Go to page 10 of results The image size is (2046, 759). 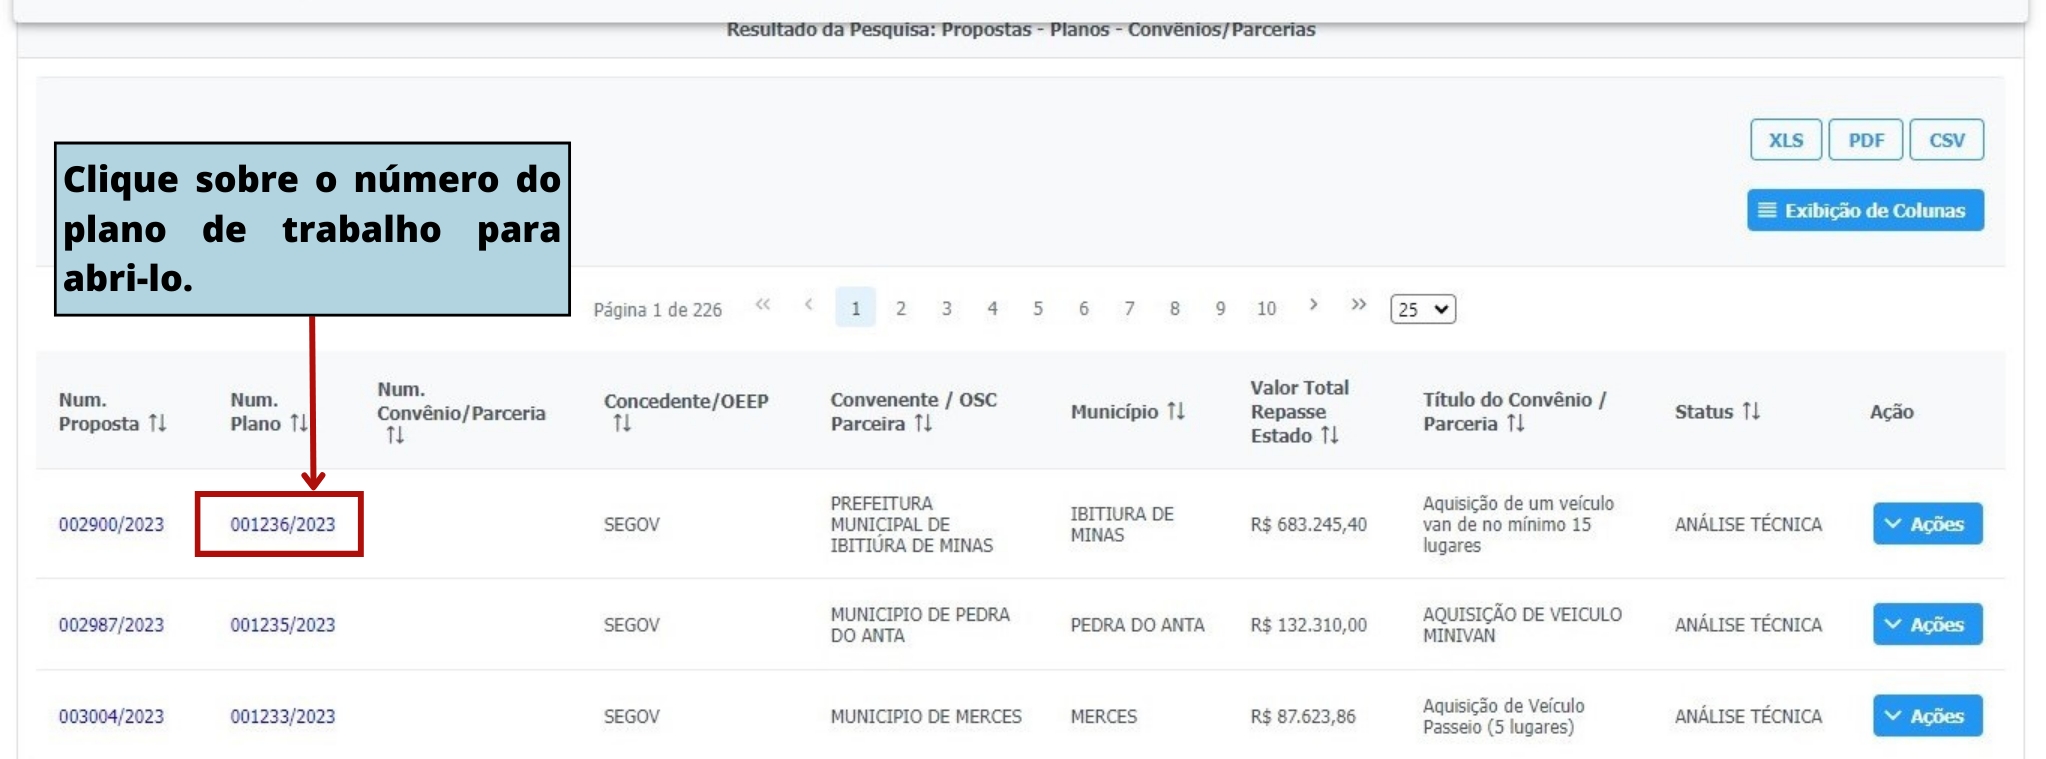coord(1266,309)
